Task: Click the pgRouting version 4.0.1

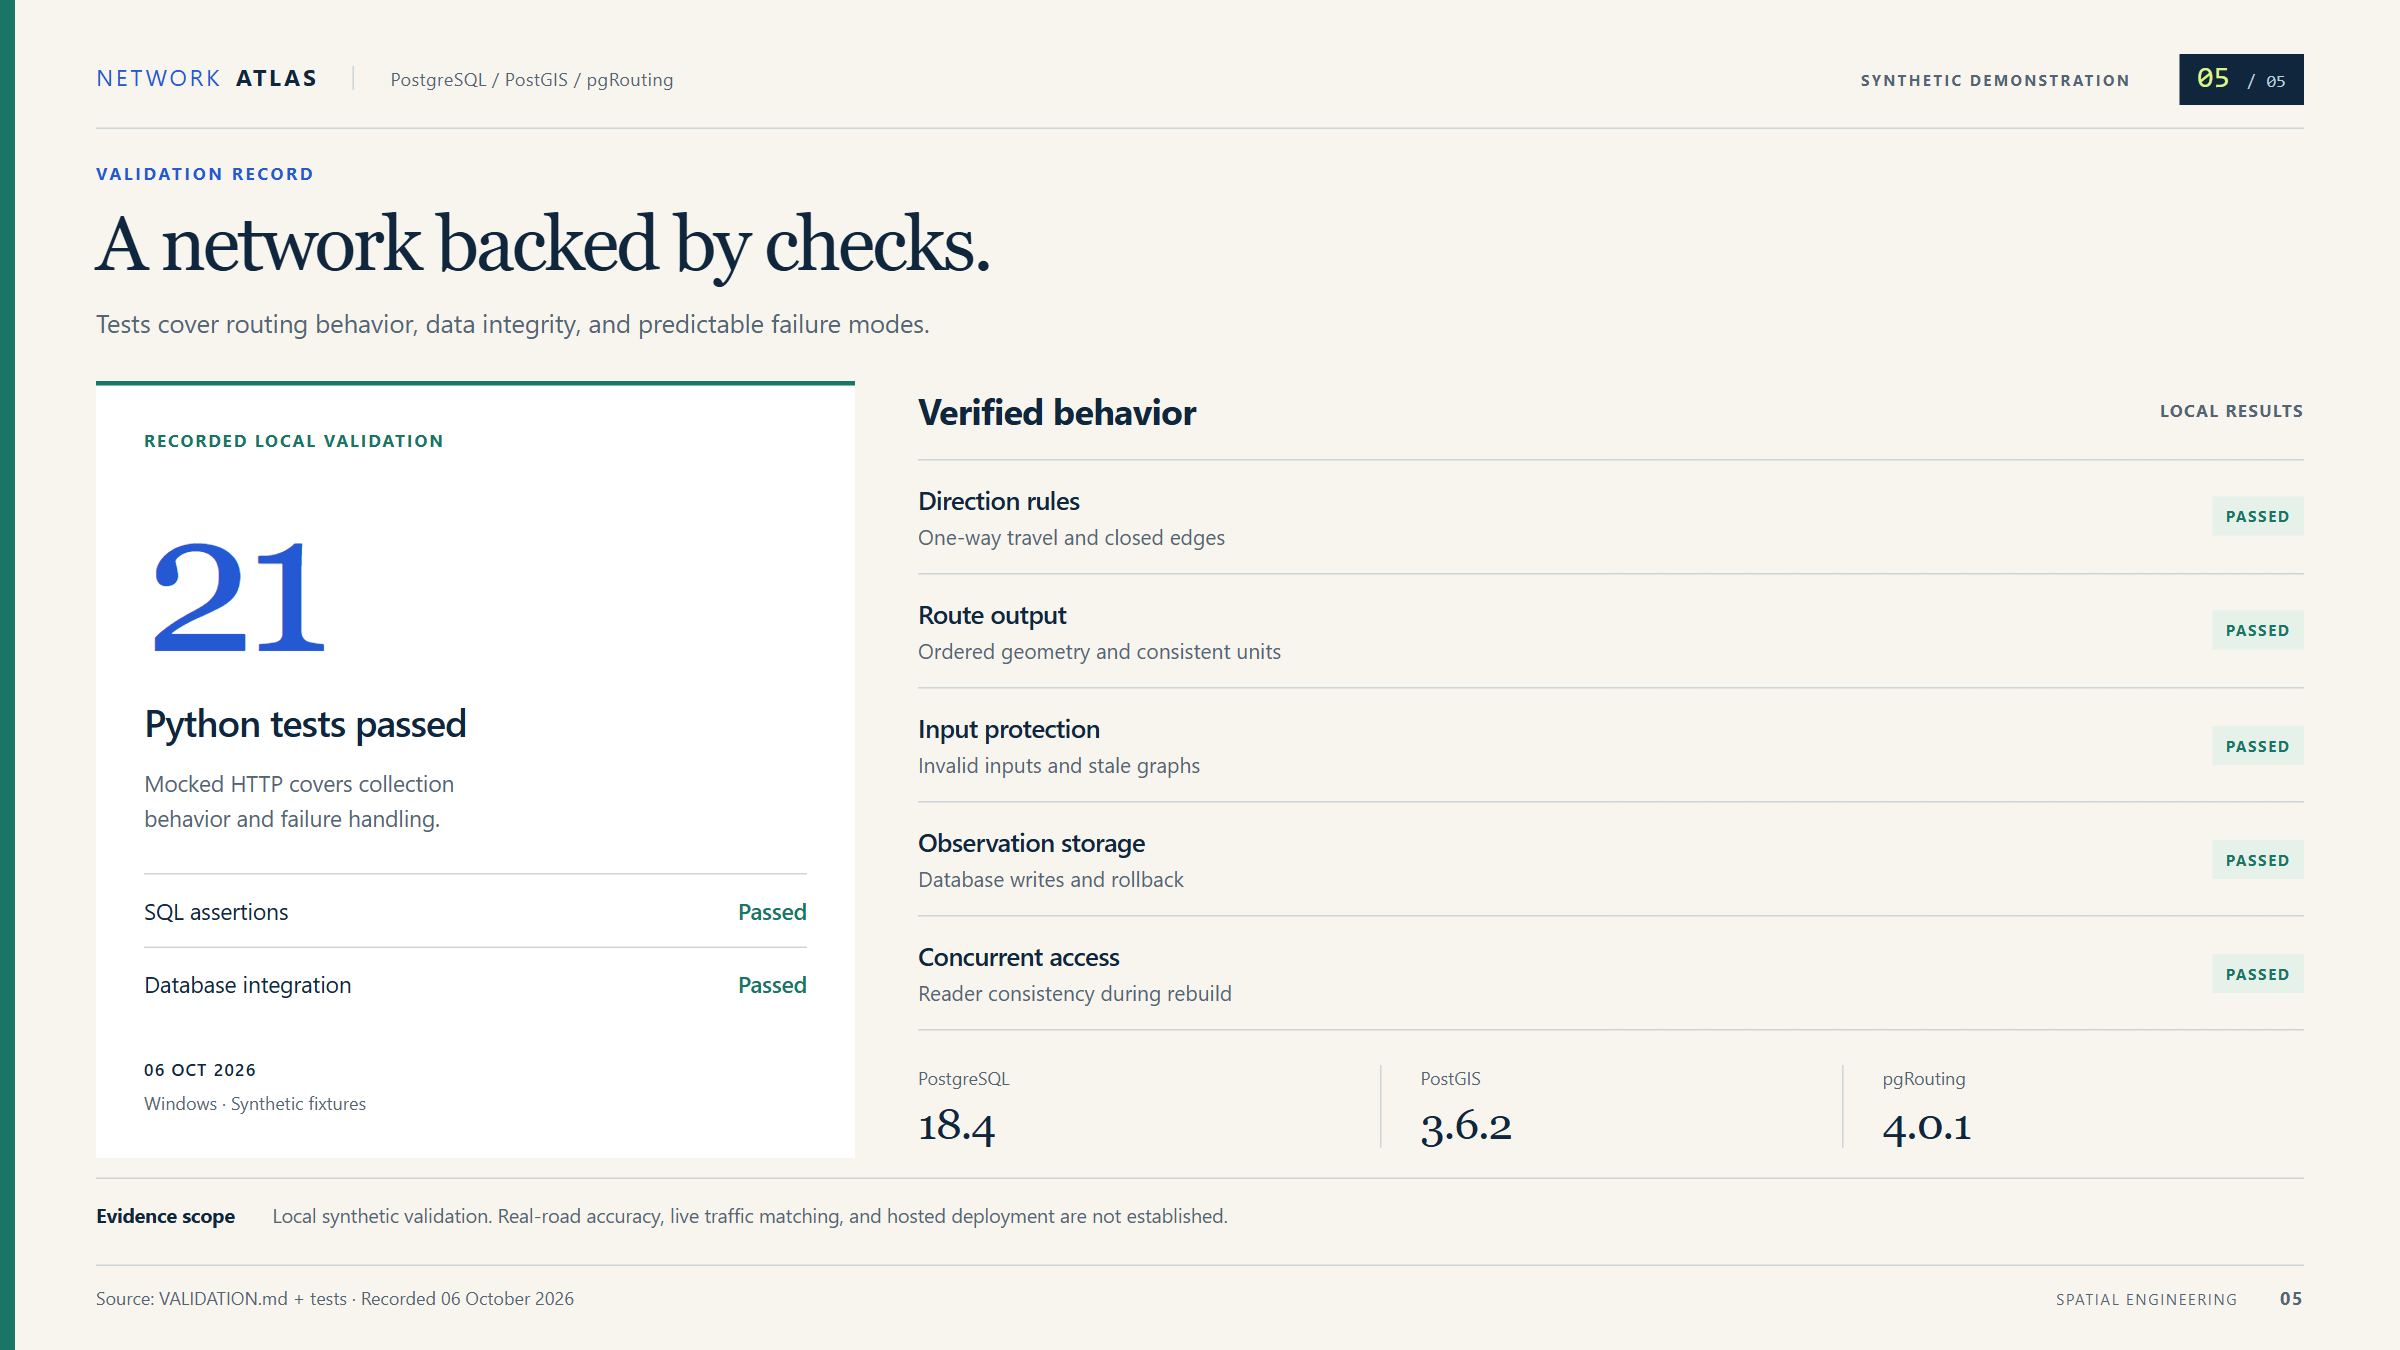Action: pos(1927,1127)
